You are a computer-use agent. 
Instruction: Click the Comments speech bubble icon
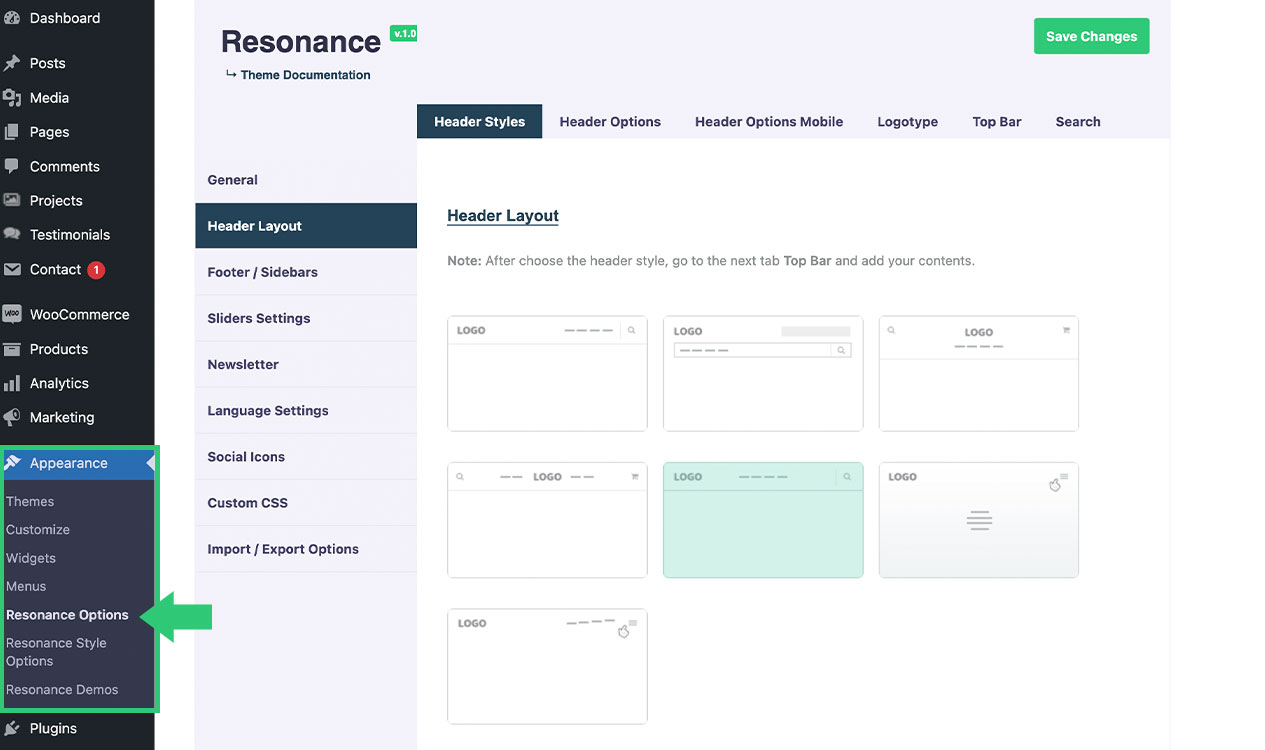pyautogui.click(x=12, y=166)
